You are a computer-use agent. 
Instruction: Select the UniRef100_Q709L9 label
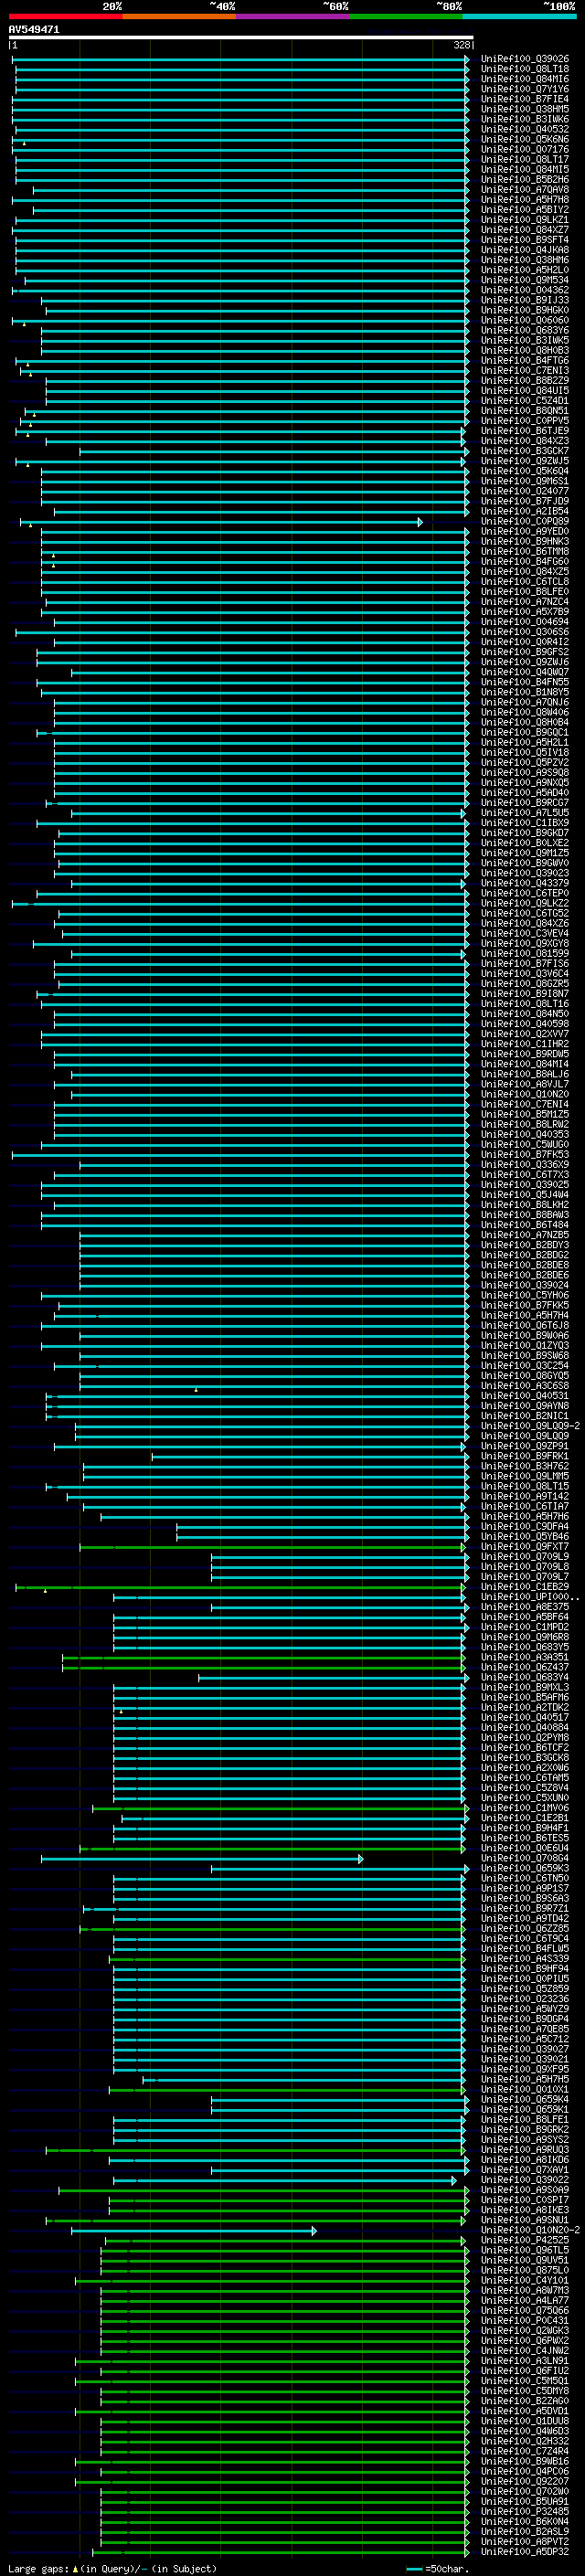pyautogui.click(x=525, y=1556)
